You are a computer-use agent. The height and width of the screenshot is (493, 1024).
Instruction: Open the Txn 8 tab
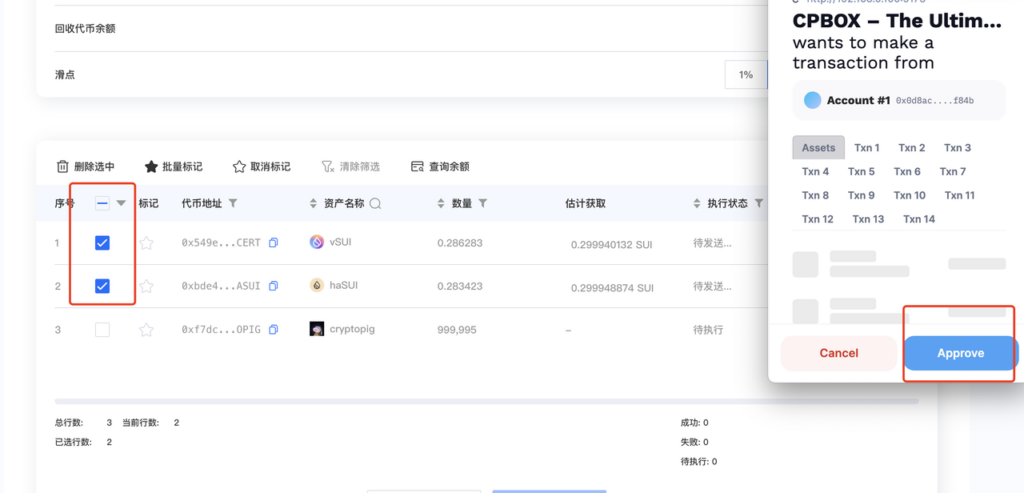tap(816, 195)
